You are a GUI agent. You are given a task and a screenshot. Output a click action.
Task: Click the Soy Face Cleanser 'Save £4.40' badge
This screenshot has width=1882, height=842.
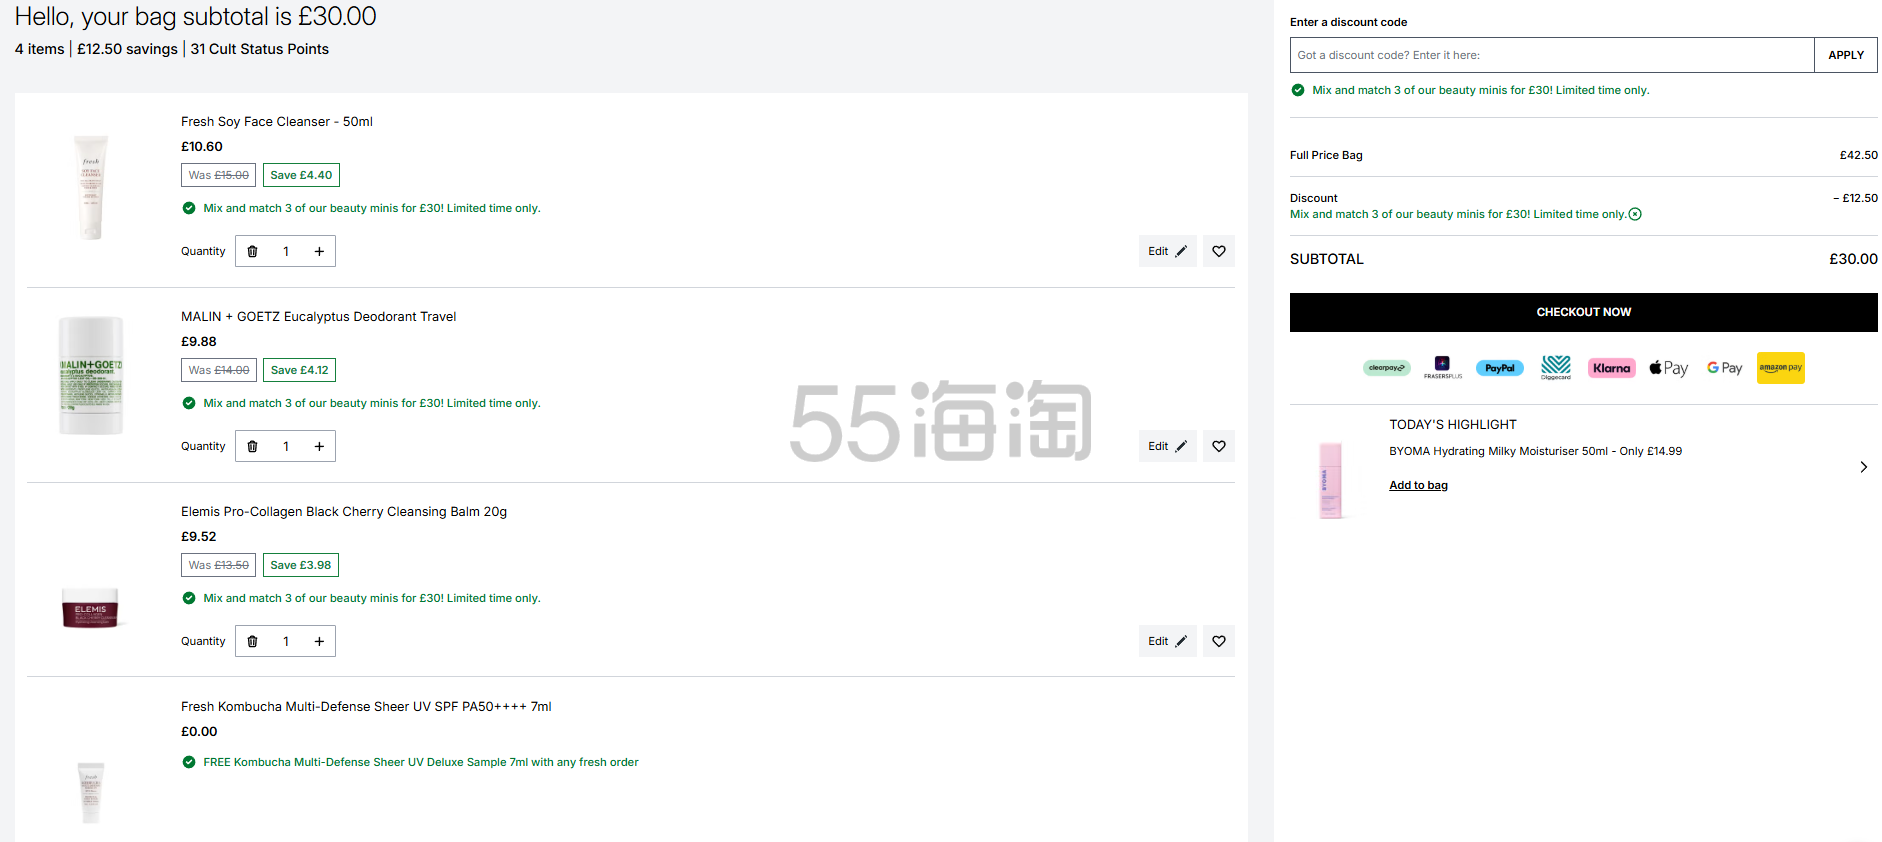pyautogui.click(x=301, y=175)
